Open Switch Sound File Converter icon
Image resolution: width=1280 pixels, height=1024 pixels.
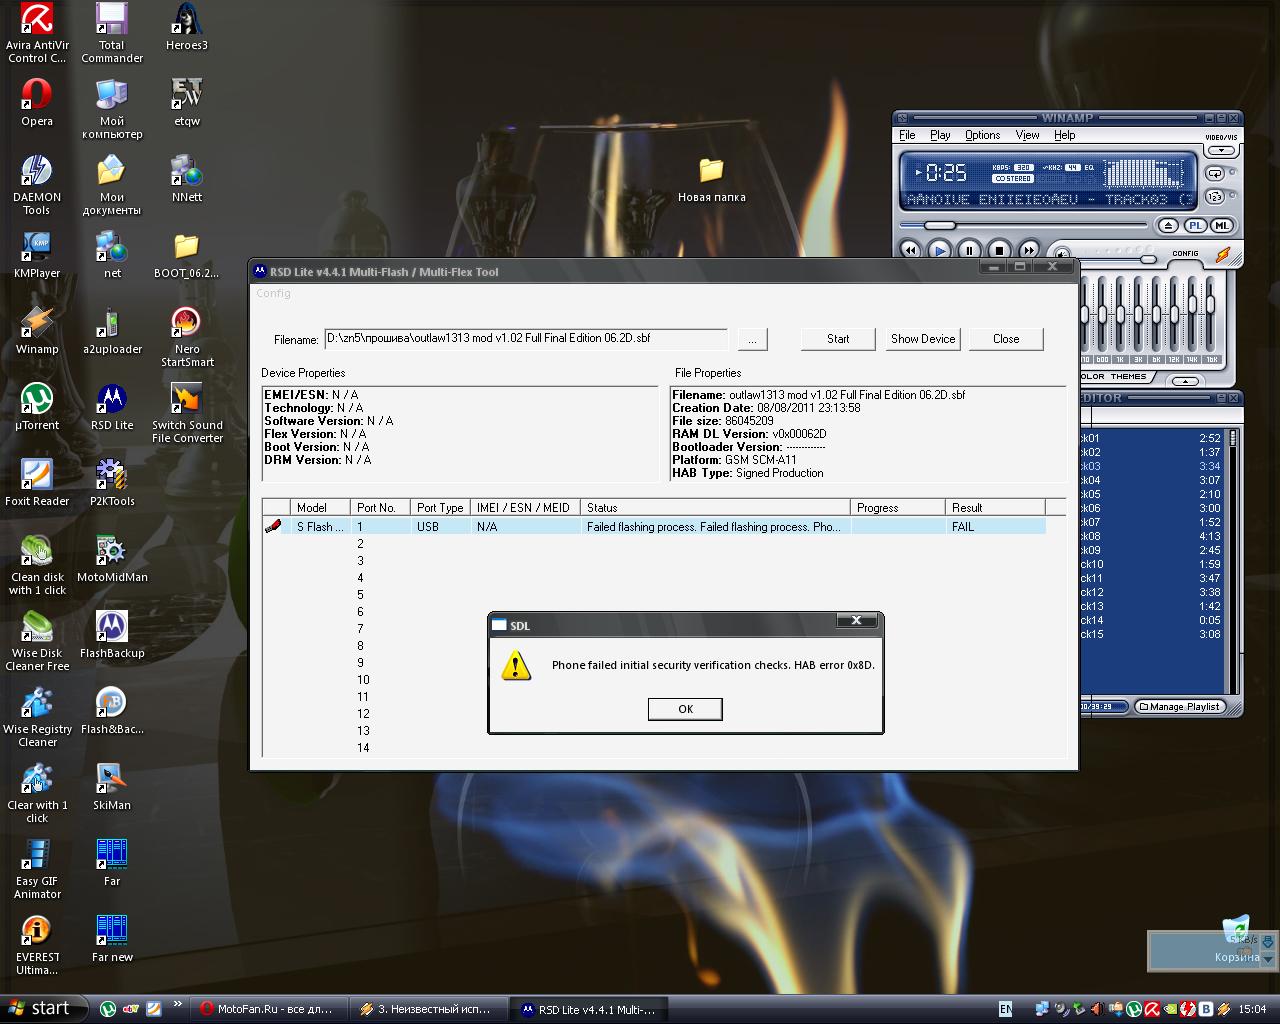point(187,412)
